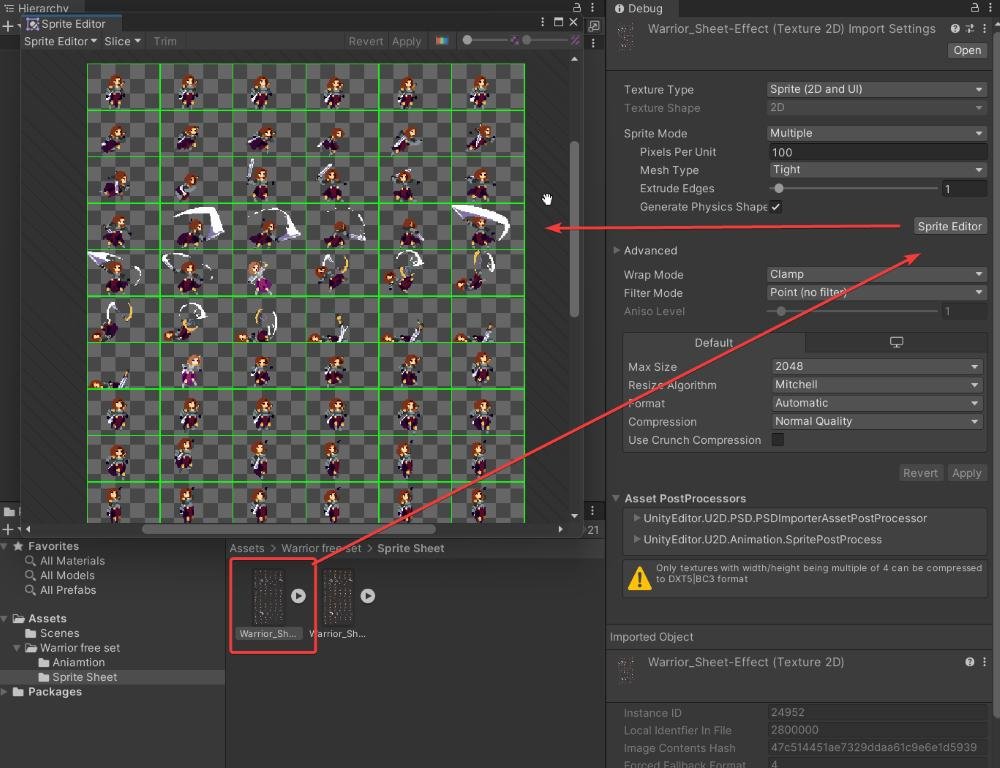Enable Use Crunch Compression checkbox

[x=778, y=439]
